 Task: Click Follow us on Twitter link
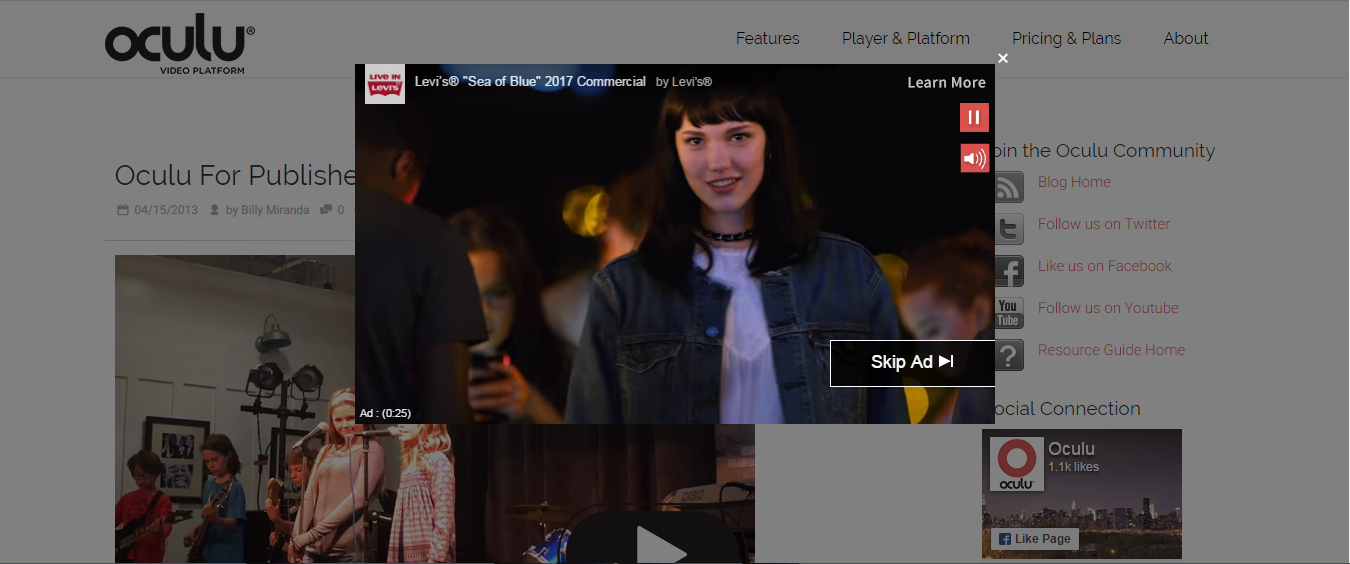tap(1104, 224)
